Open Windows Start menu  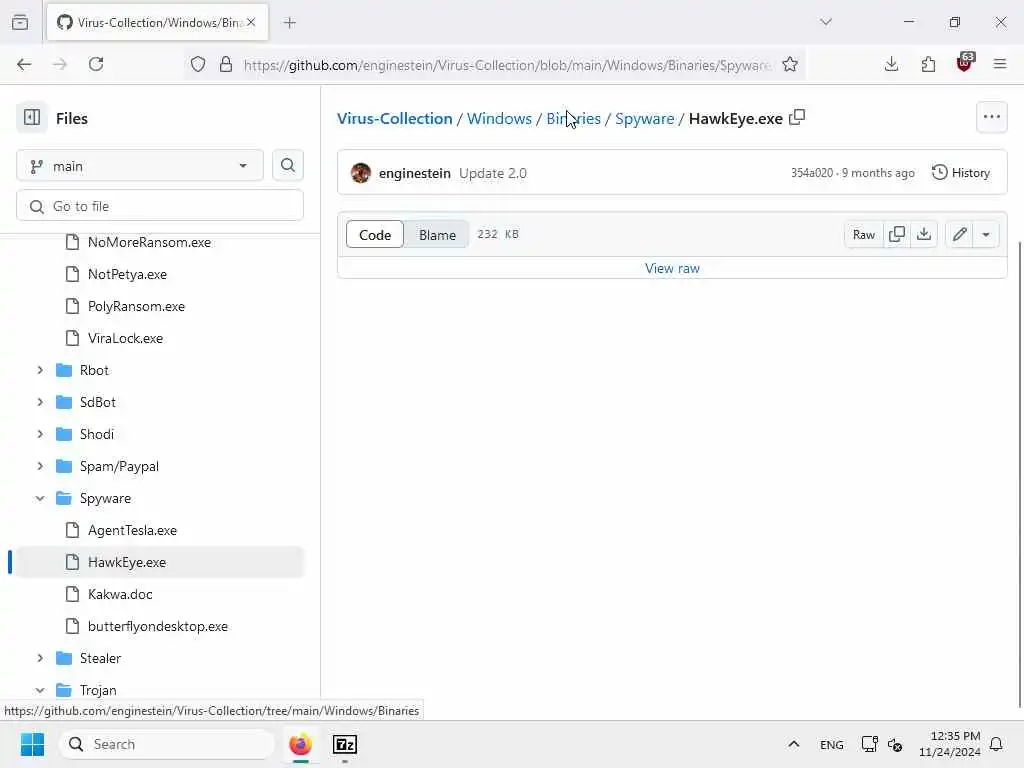pos(32,744)
